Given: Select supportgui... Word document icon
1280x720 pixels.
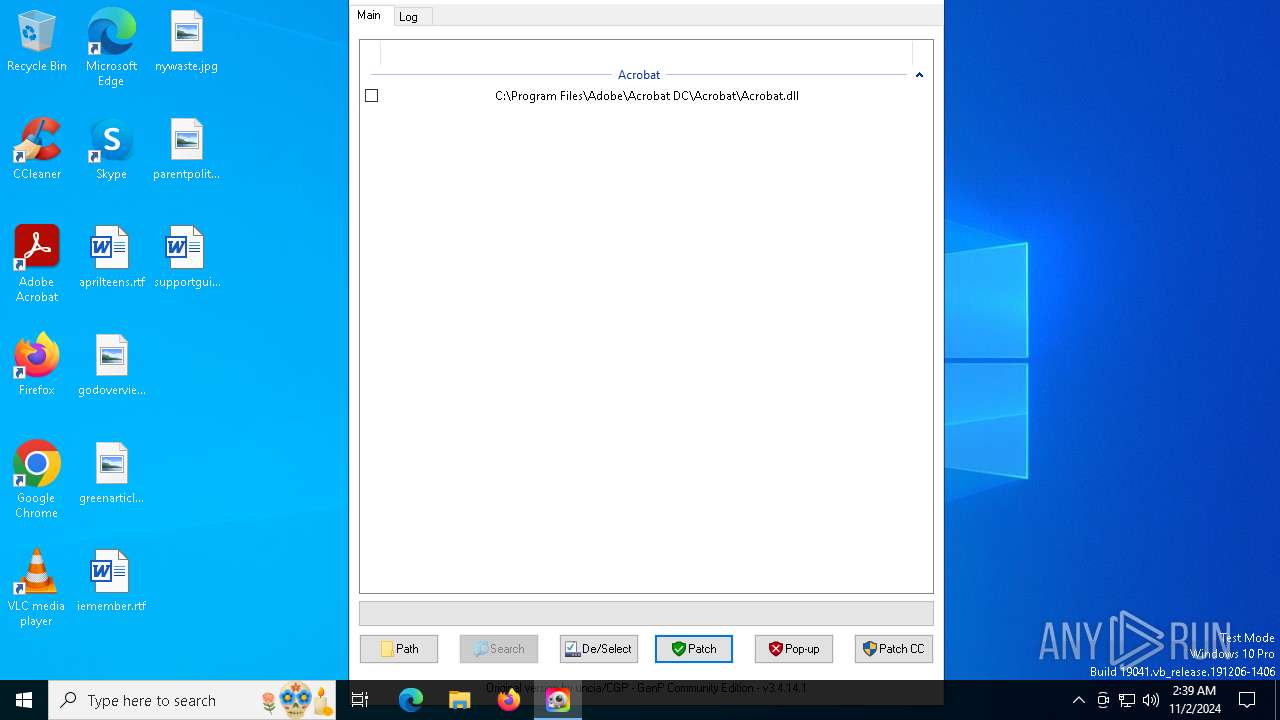Looking at the screenshot, I should [186, 258].
